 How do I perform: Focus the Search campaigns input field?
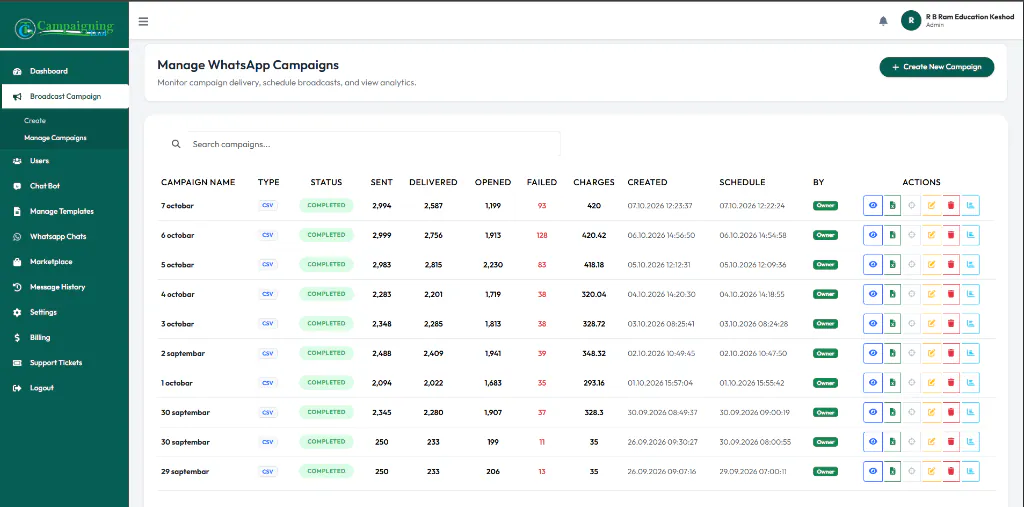[x=374, y=144]
